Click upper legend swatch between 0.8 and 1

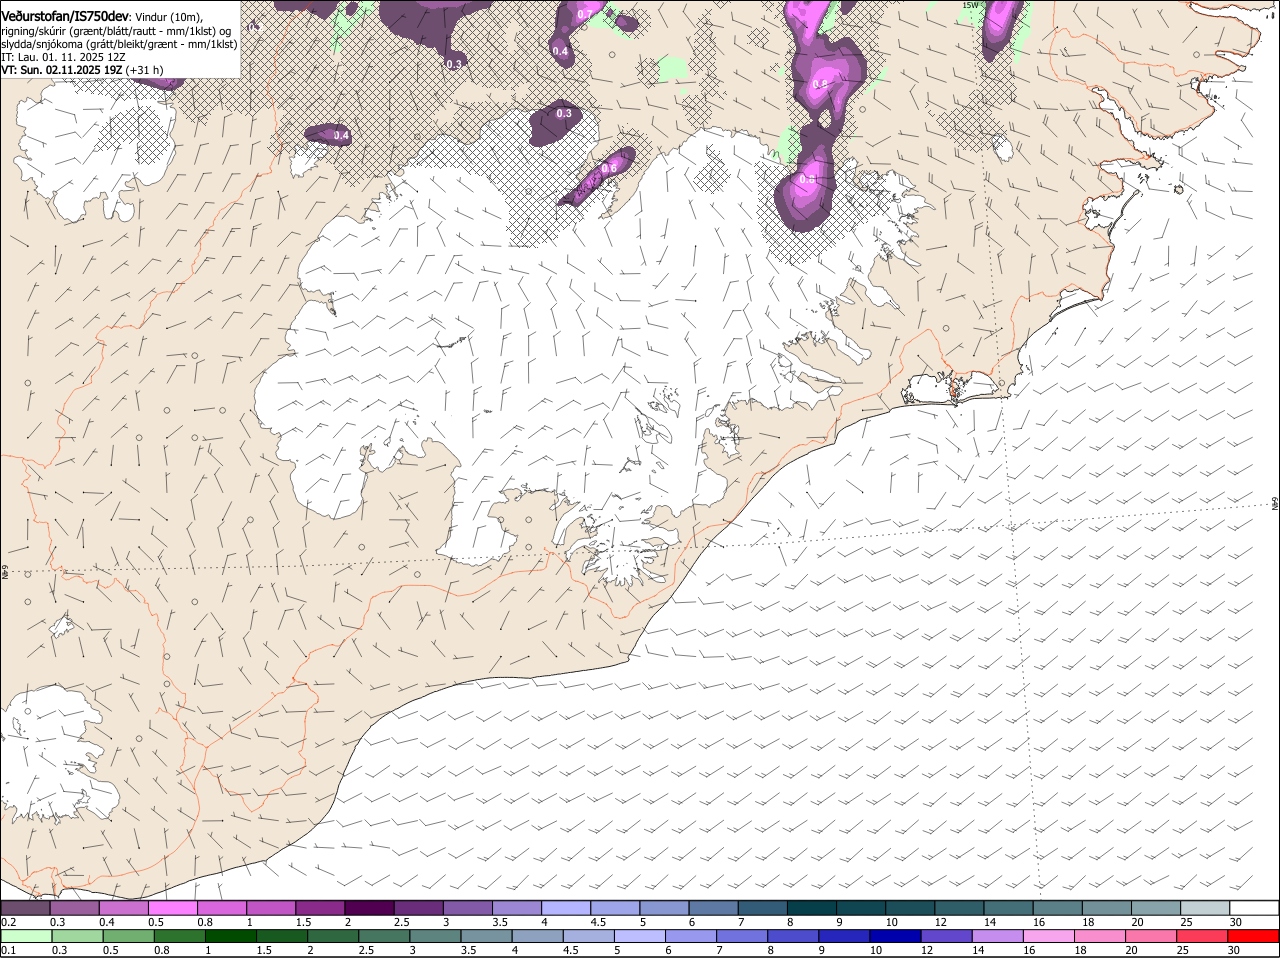coord(222,908)
